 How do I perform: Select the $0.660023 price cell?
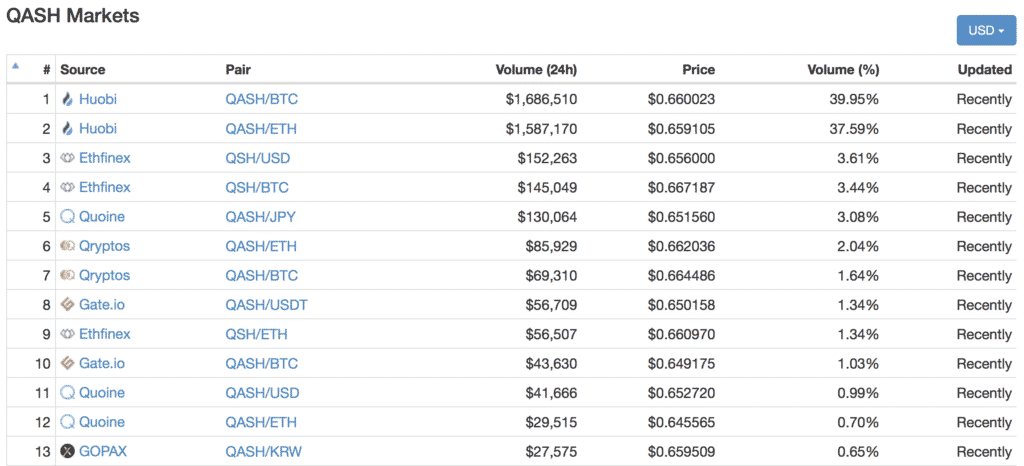coord(682,100)
